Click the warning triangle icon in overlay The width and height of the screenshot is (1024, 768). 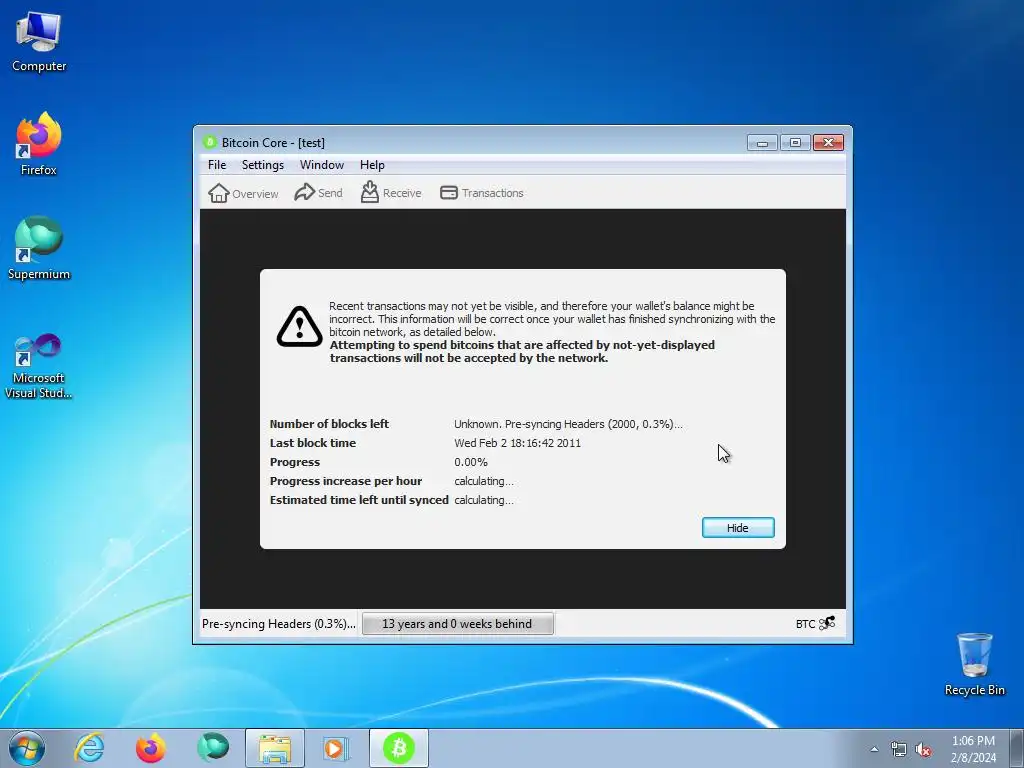[x=299, y=327]
